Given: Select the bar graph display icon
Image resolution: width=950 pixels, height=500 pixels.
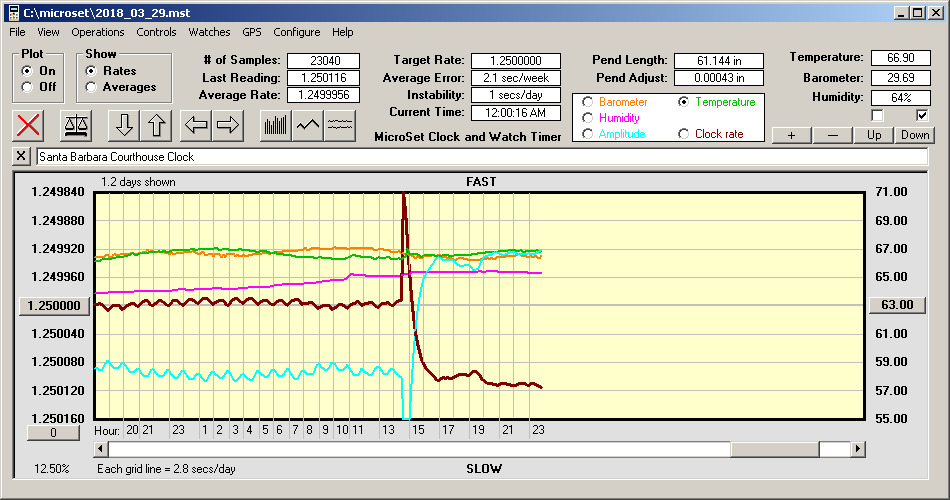Looking at the screenshot, I should click(276, 125).
